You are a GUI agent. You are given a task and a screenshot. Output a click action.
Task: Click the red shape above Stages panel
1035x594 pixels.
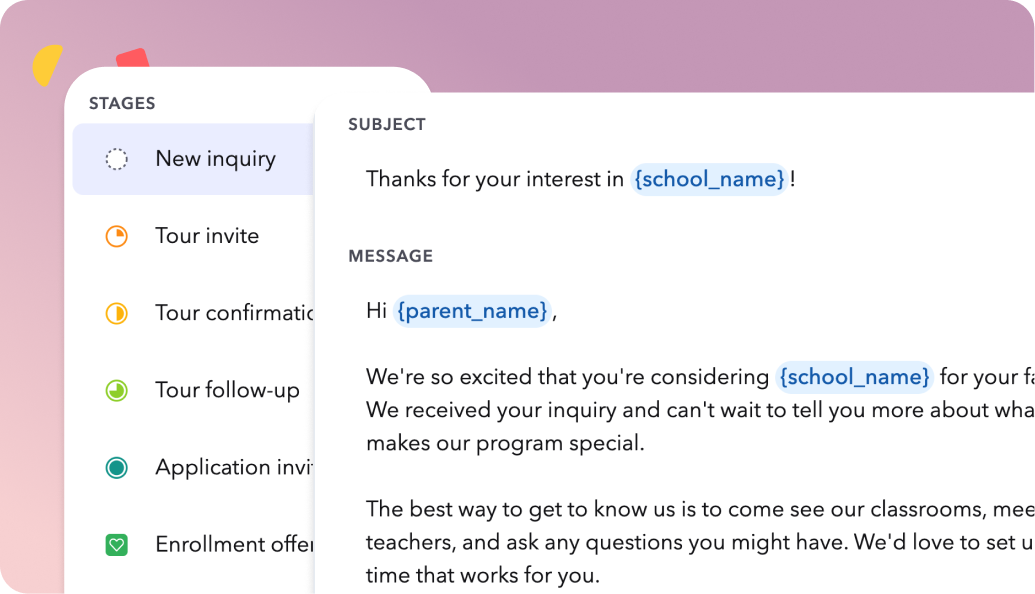(x=133, y=57)
